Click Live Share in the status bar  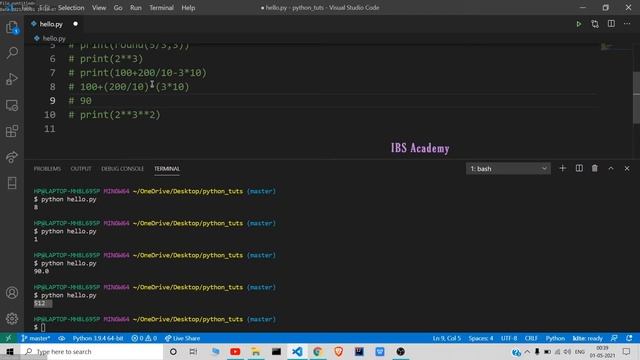(x=182, y=338)
